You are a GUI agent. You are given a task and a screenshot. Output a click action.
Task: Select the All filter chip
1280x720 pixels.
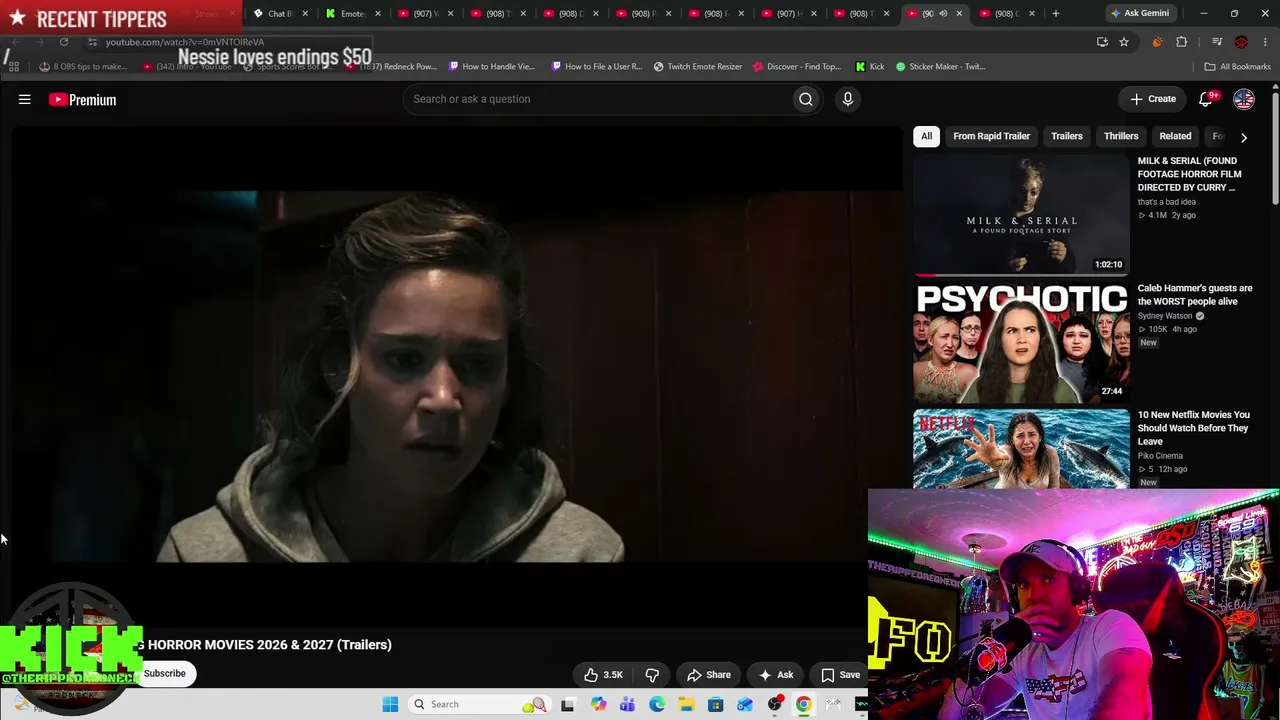pos(926,136)
